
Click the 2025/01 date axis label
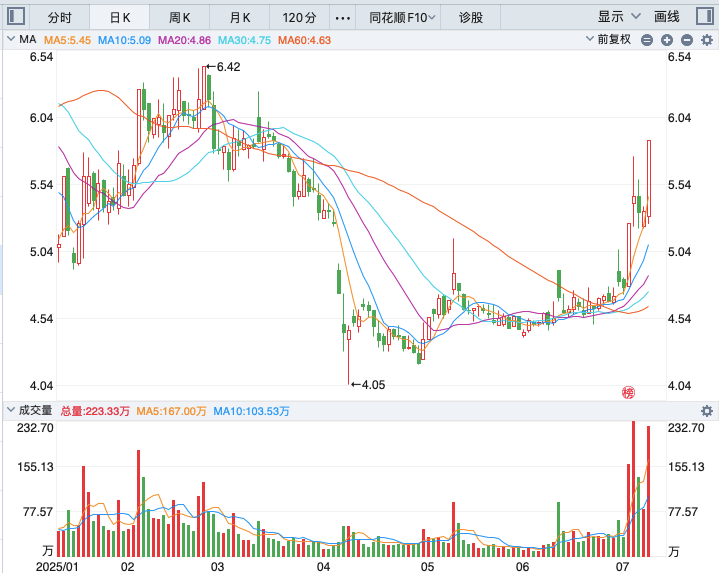57,567
